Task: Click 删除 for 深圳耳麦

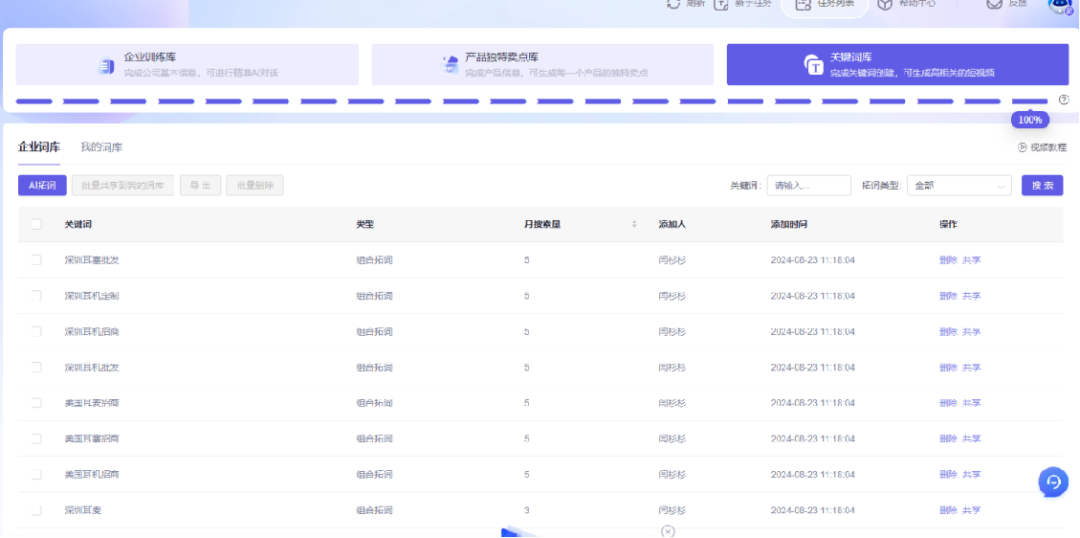Action: tap(948, 510)
